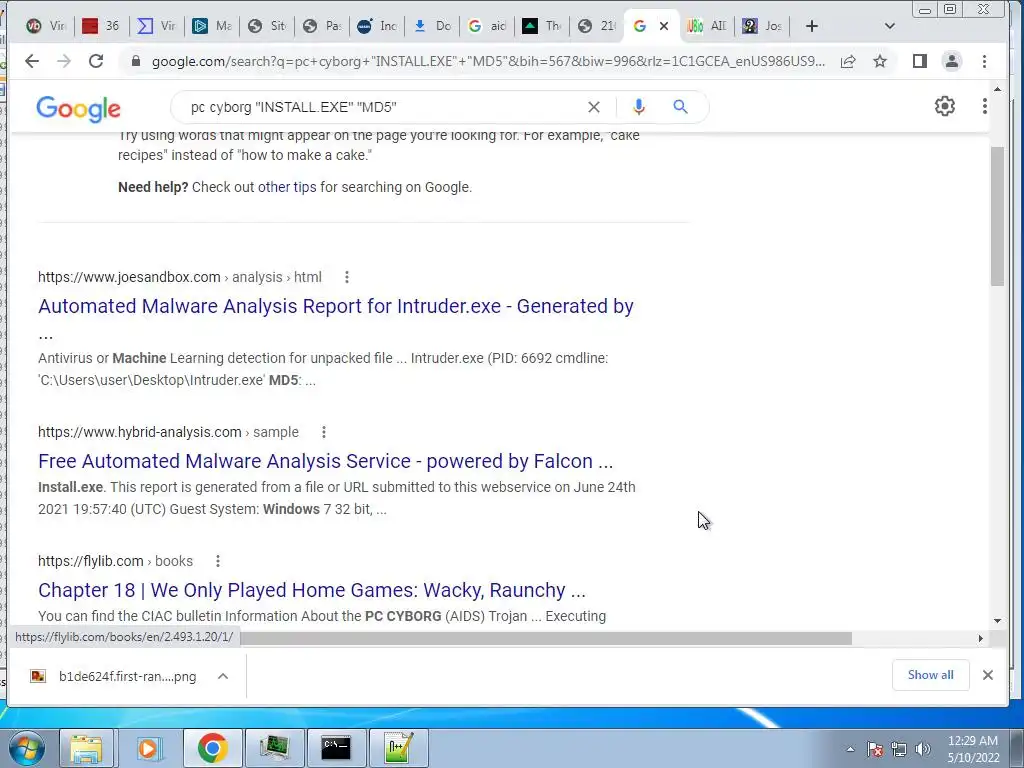Switch to the 'AID' tab
The image size is (1024, 768).
[707, 26]
